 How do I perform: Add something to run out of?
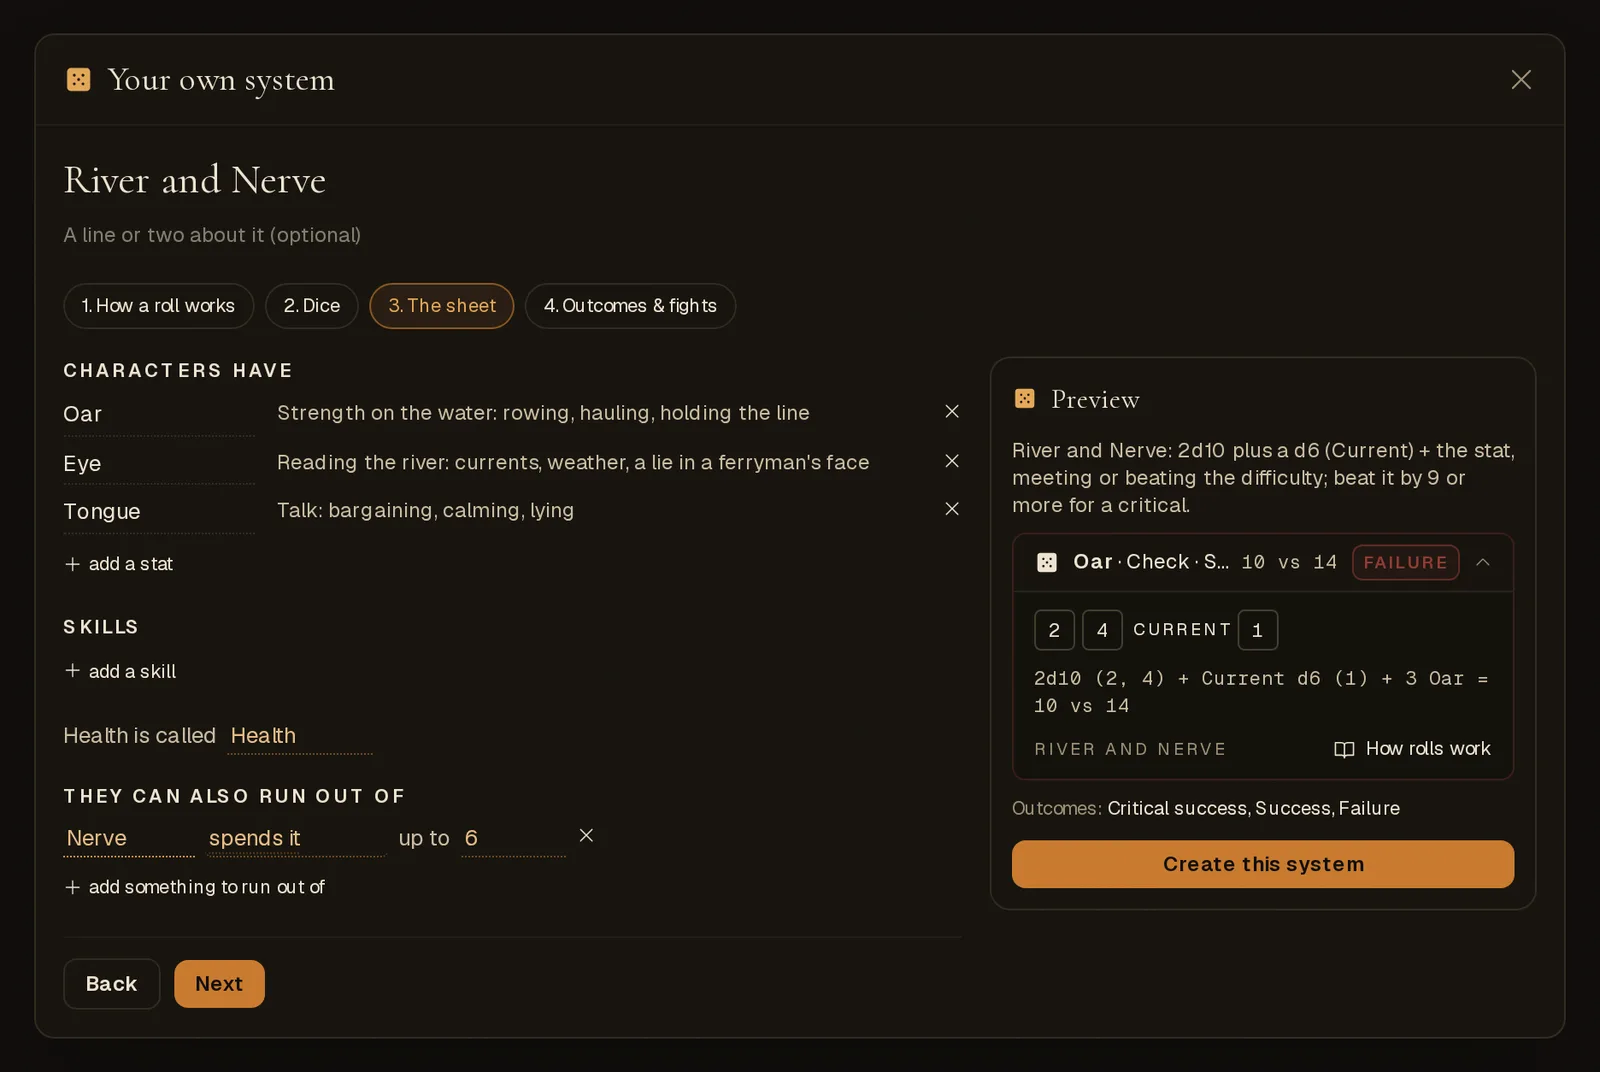(195, 887)
